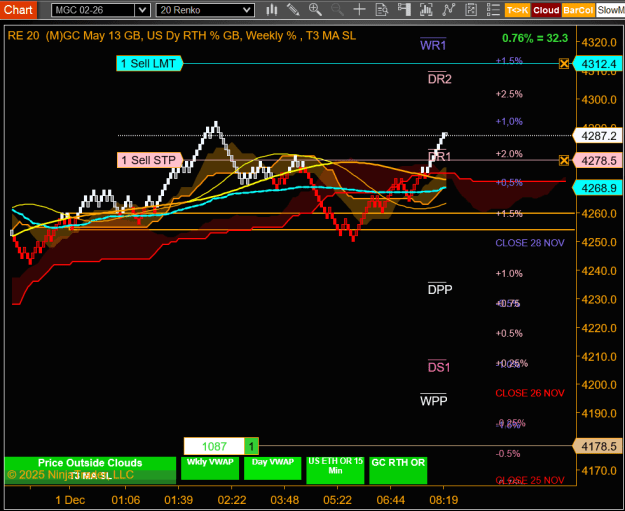Open the chart trader panel icon
The width and height of the screenshot is (625, 511).
coord(404,10)
